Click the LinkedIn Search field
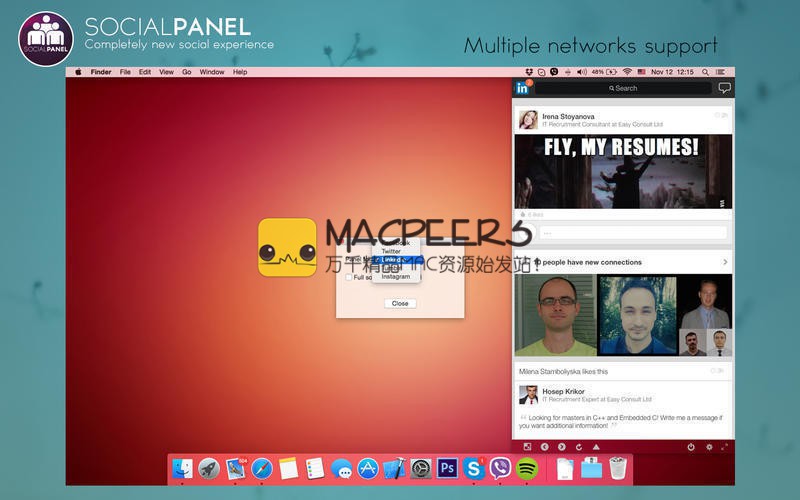The image size is (800, 500). click(623, 88)
